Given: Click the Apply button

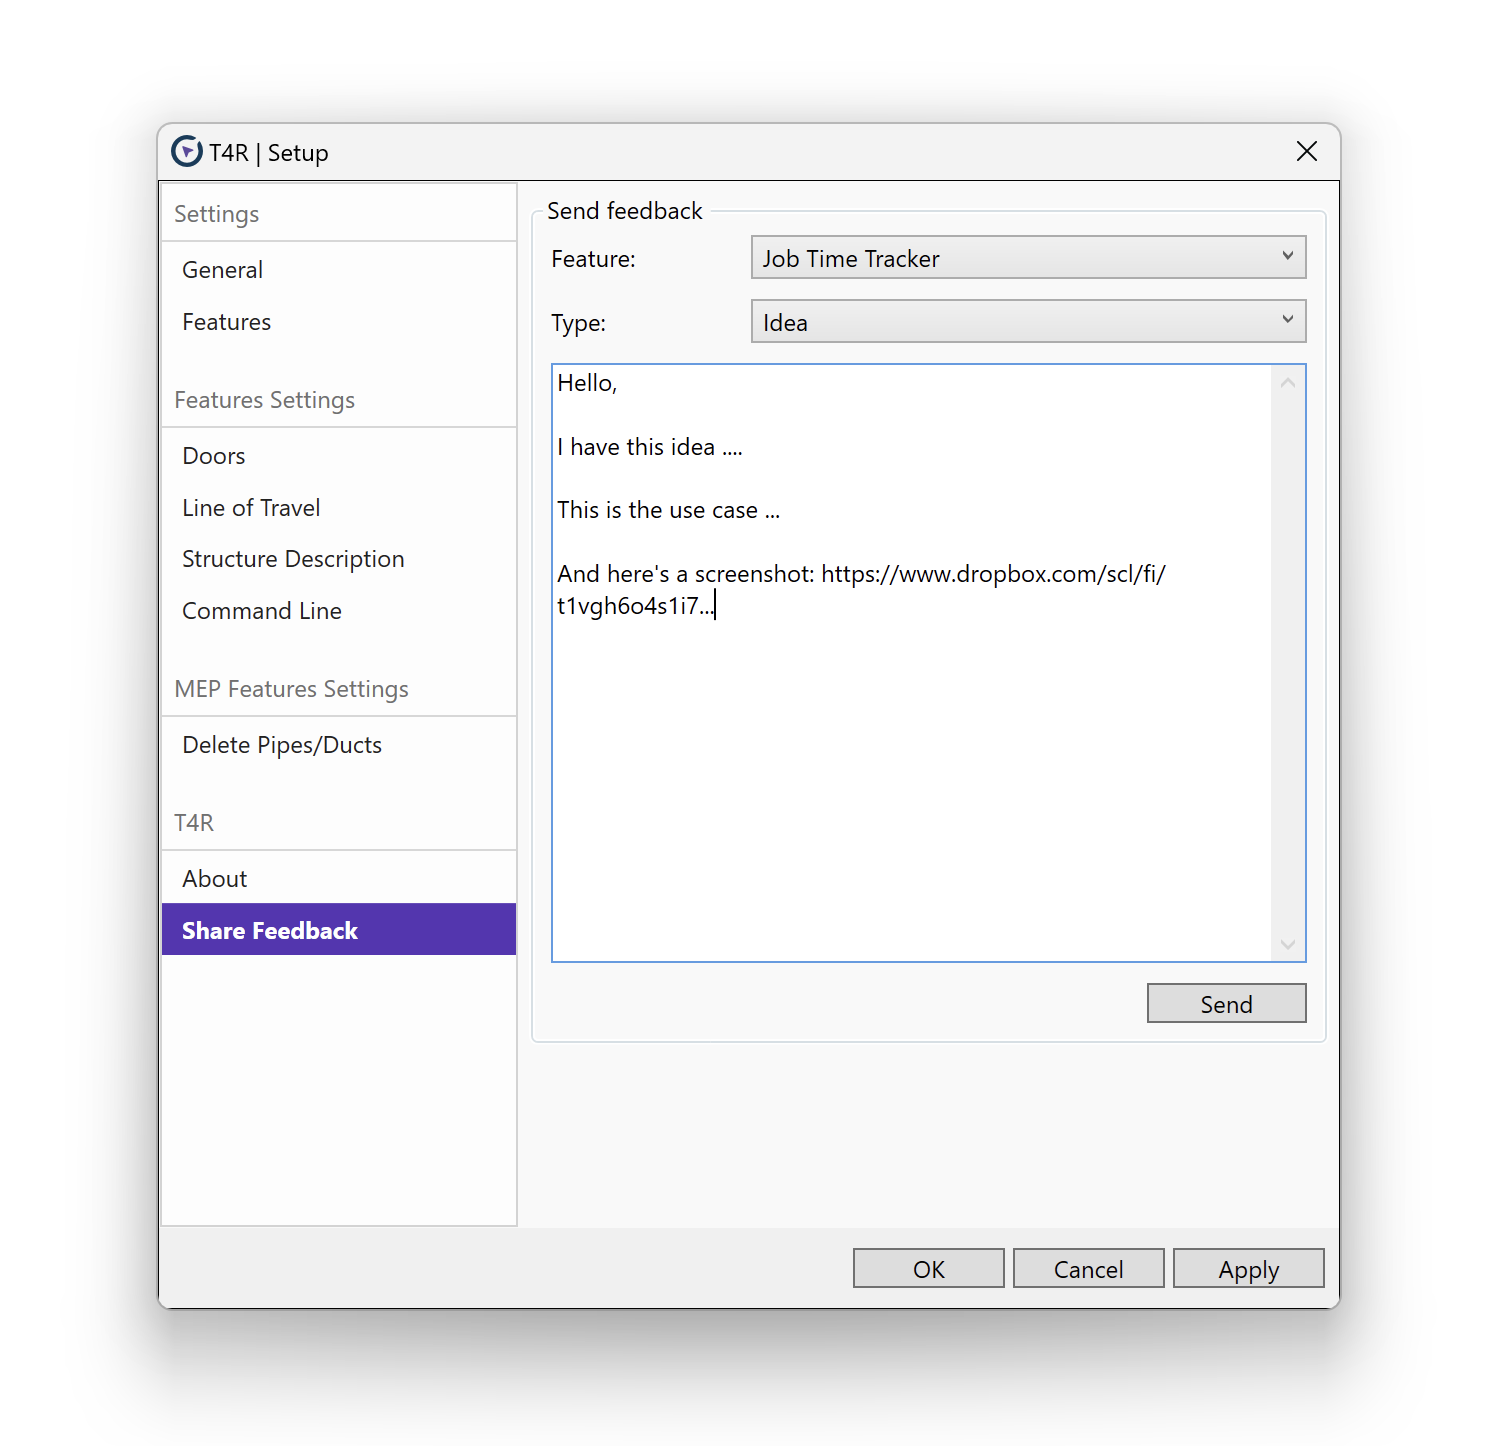Looking at the screenshot, I should tap(1248, 1269).
